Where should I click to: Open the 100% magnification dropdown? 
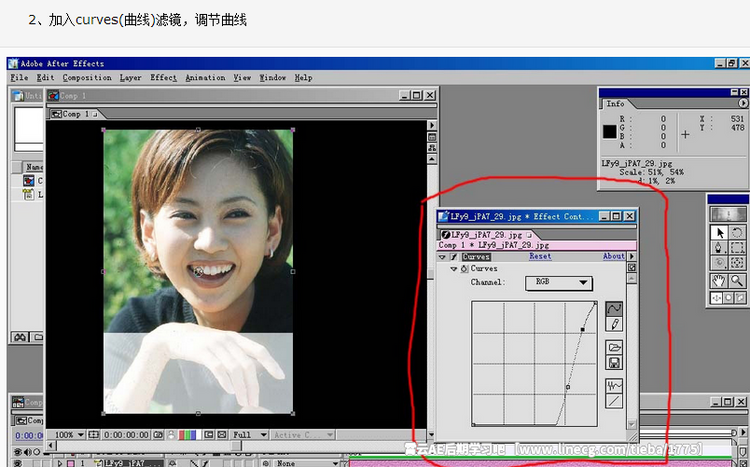pos(66,435)
